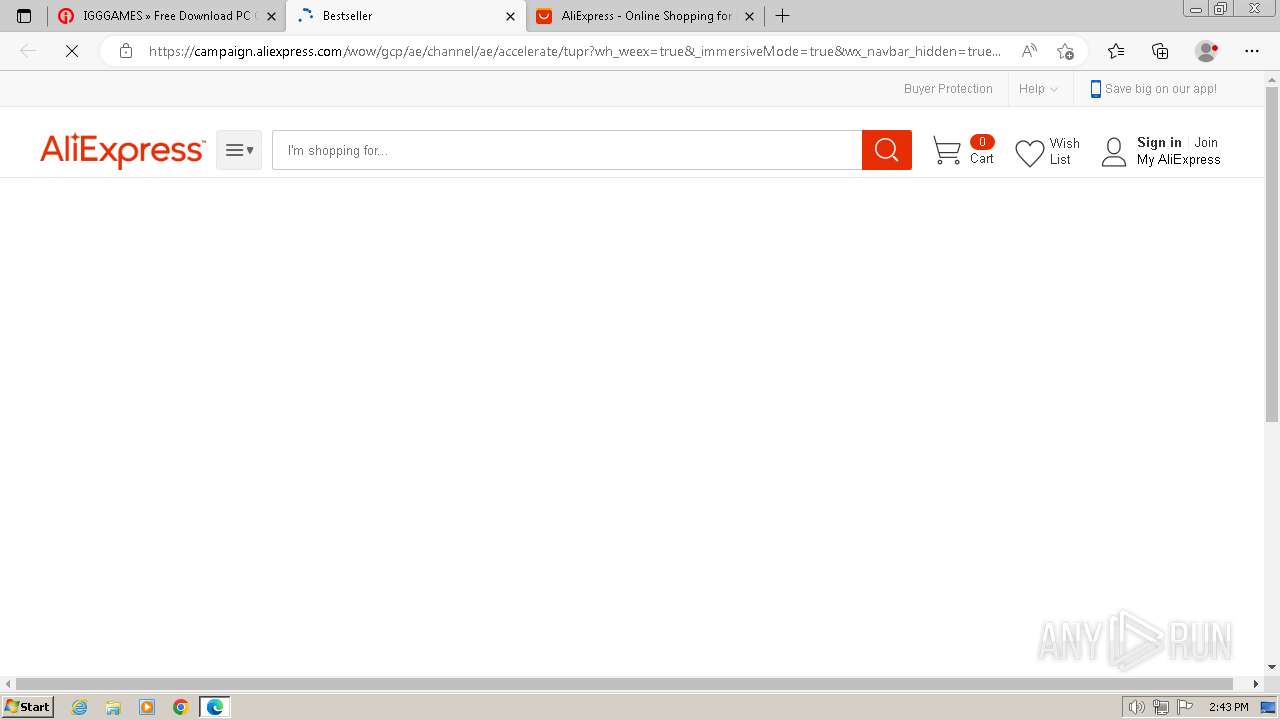The height and width of the screenshot is (720, 1280).
Task: Open the media player taskbar icon
Action: (x=147, y=707)
